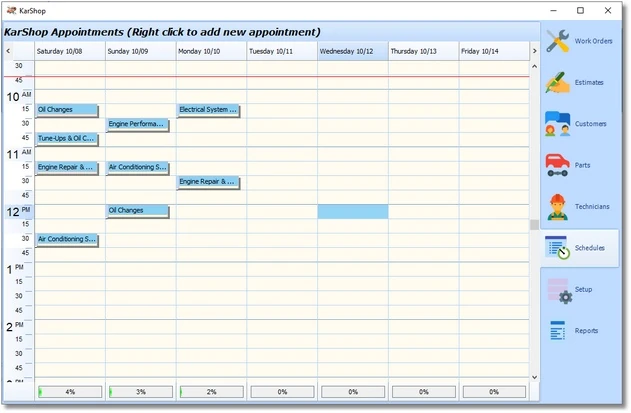Click Tuesday's 0% capacity progress bar
The image size is (631, 413).
282,392
